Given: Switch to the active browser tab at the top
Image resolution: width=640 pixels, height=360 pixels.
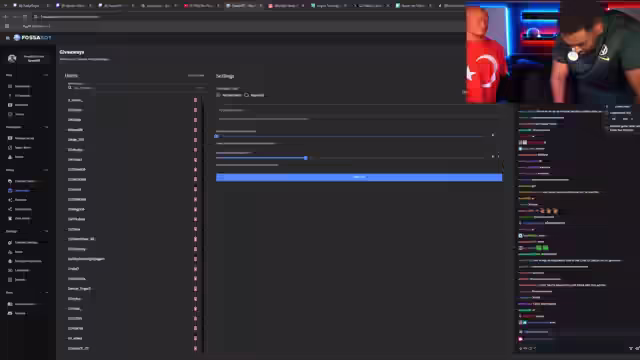Looking at the screenshot, I should (x=244, y=6).
